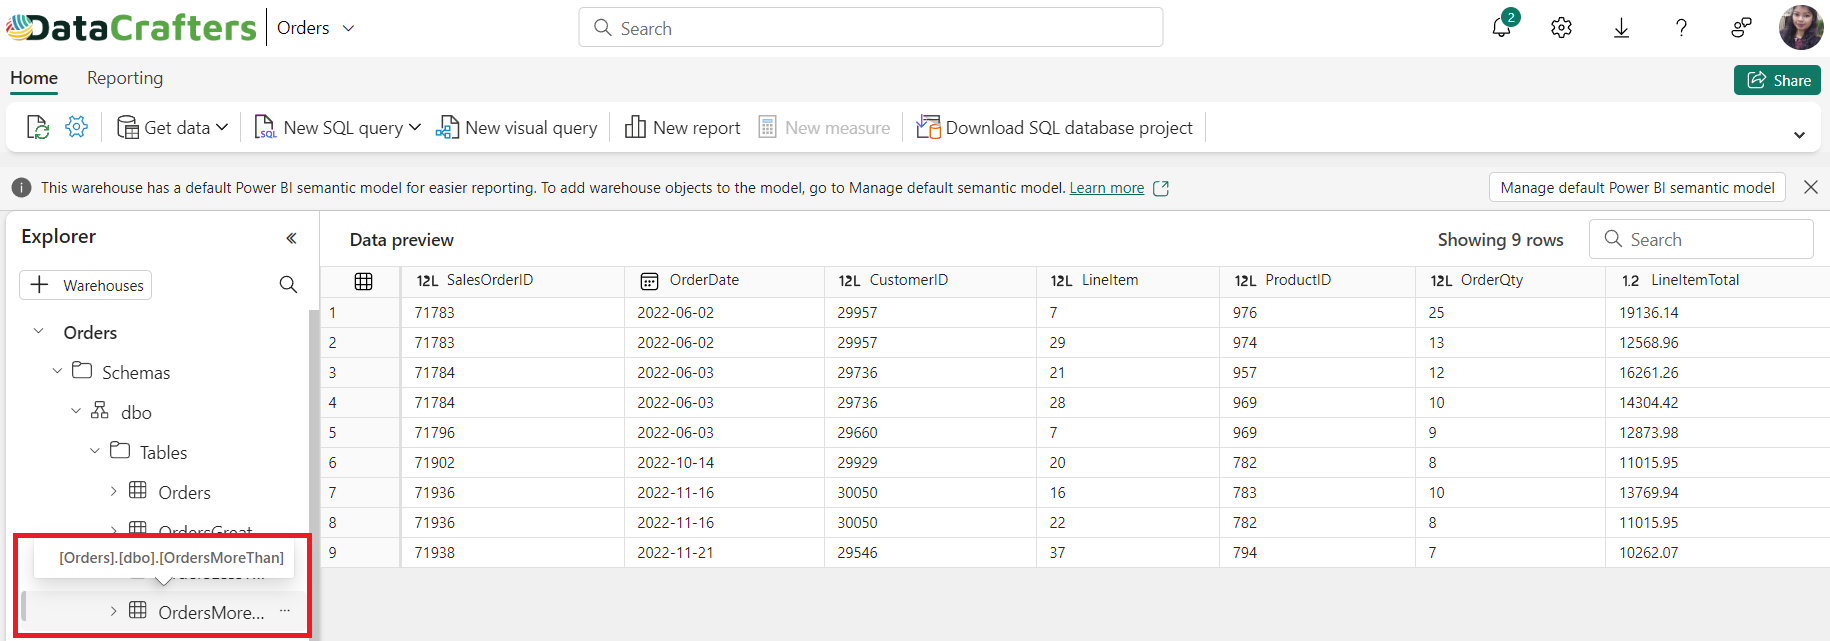Follow the Learn more link
Viewport: 1830px width, 641px height.
coord(1106,188)
